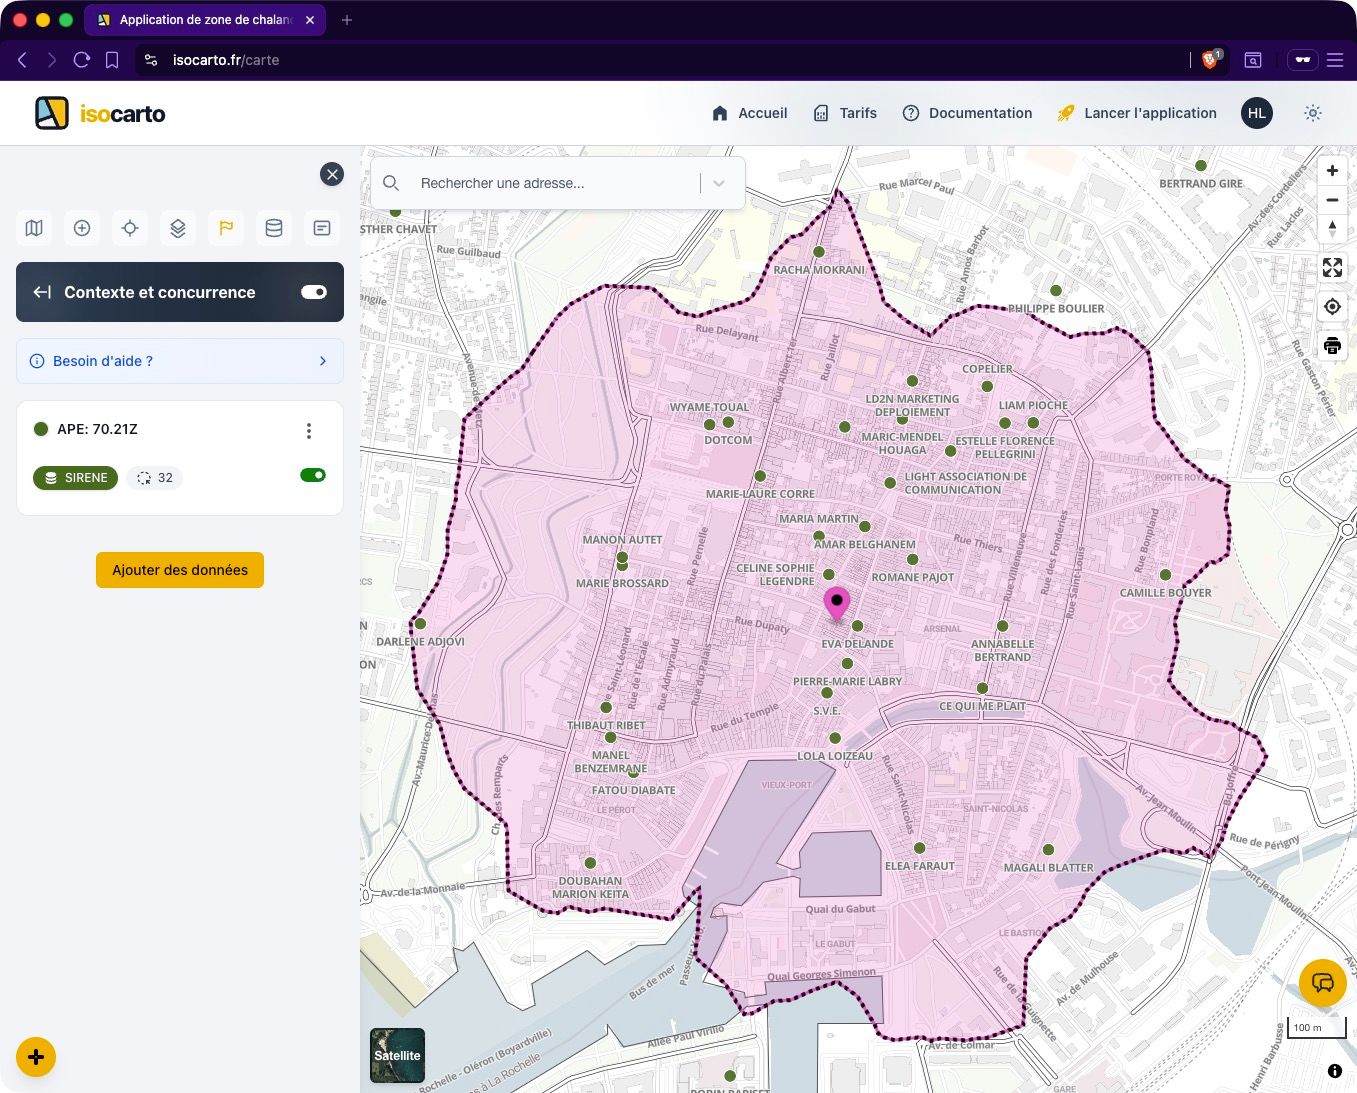Open the Besoin d'aide link

point(180,361)
